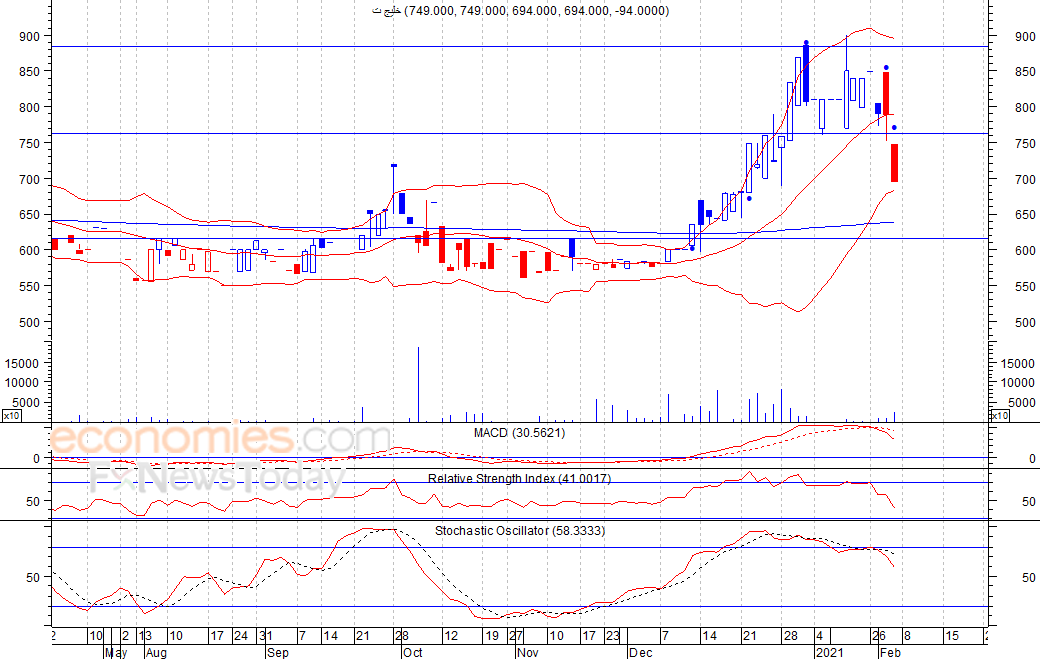Click the x10 multiplier box on the left axis
Screen dimensions: 1040x659
[x=11, y=416]
